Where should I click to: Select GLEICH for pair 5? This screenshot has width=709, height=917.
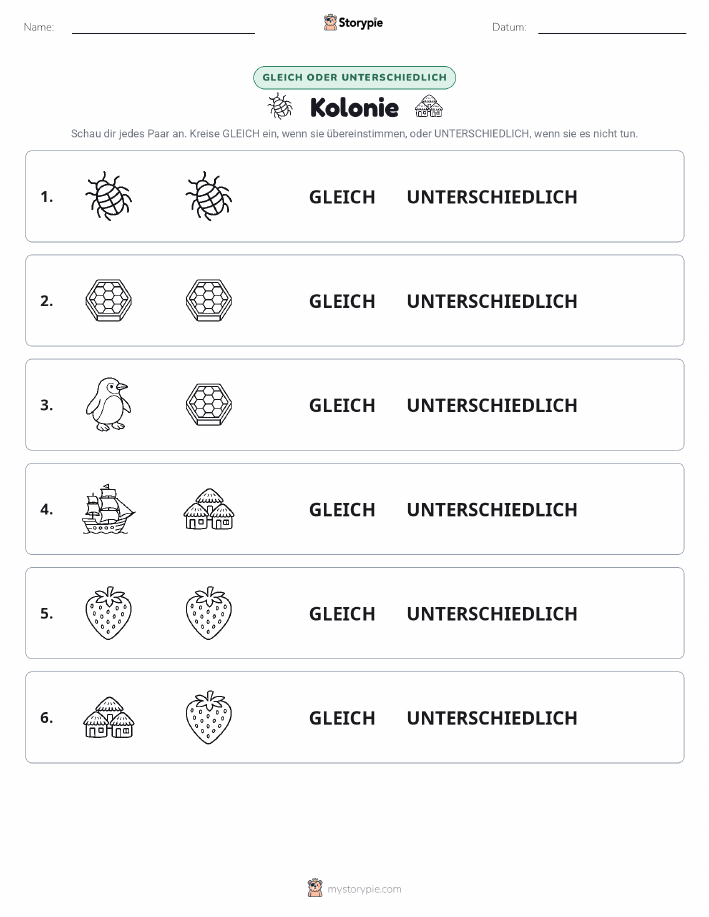pos(342,613)
